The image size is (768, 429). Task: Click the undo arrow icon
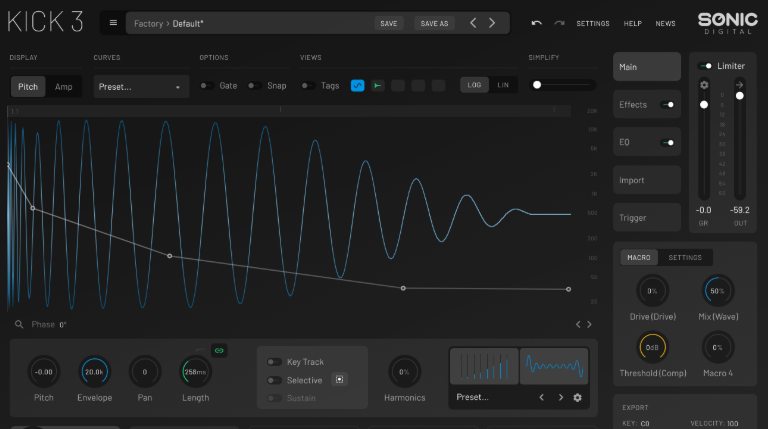tap(537, 23)
